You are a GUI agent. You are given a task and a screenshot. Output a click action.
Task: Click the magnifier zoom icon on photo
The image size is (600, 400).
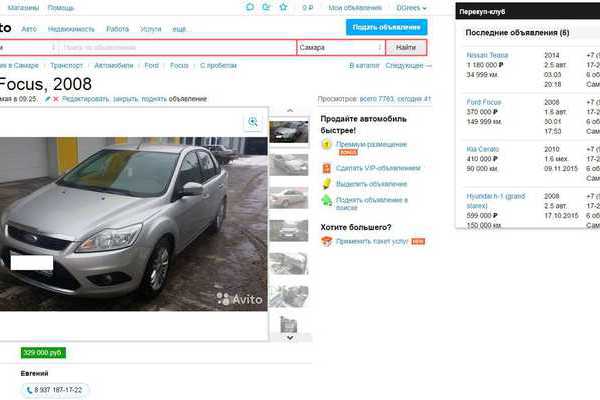pyautogui.click(x=253, y=122)
